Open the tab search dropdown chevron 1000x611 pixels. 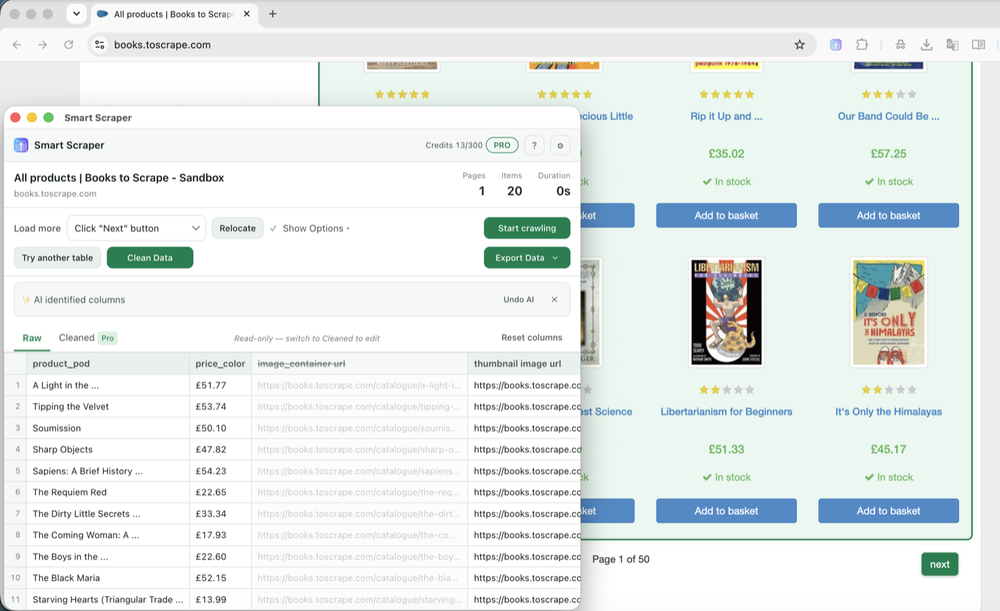76,13
